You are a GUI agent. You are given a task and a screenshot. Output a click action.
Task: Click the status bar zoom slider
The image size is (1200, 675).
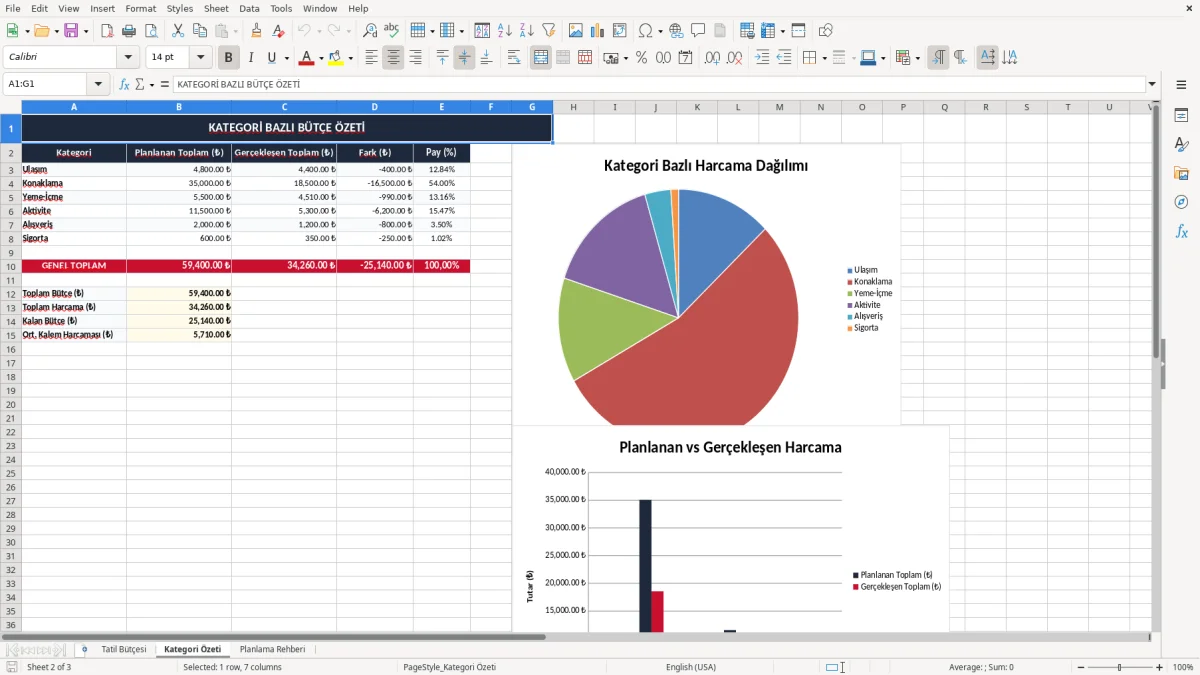[1118, 667]
